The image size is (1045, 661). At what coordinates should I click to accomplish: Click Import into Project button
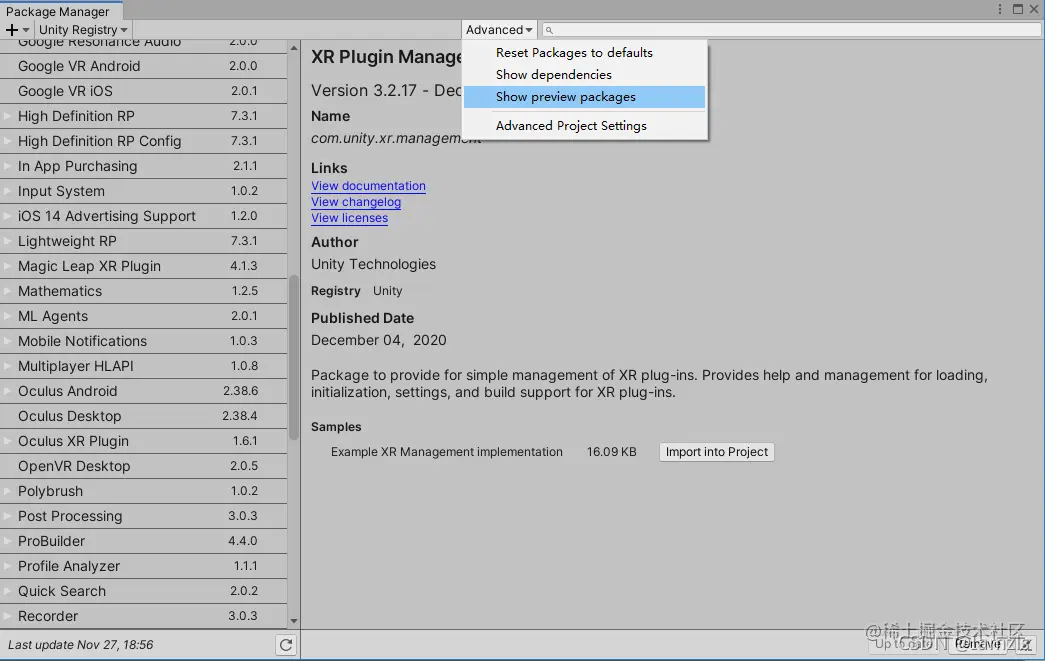tap(716, 452)
